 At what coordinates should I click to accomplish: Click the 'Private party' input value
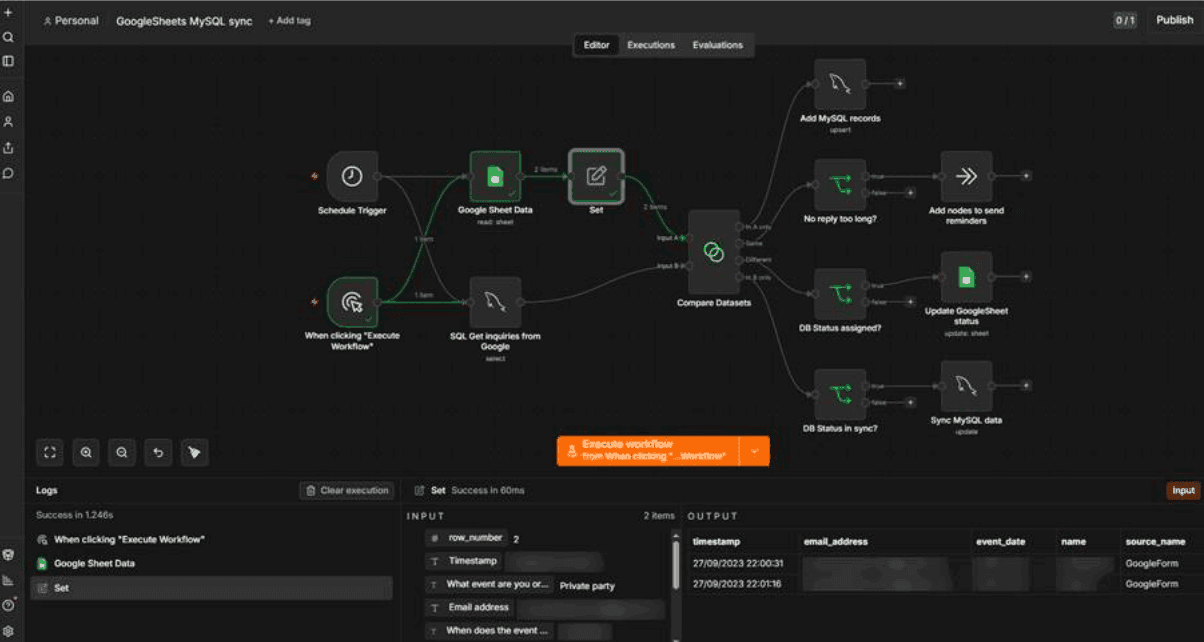587,586
